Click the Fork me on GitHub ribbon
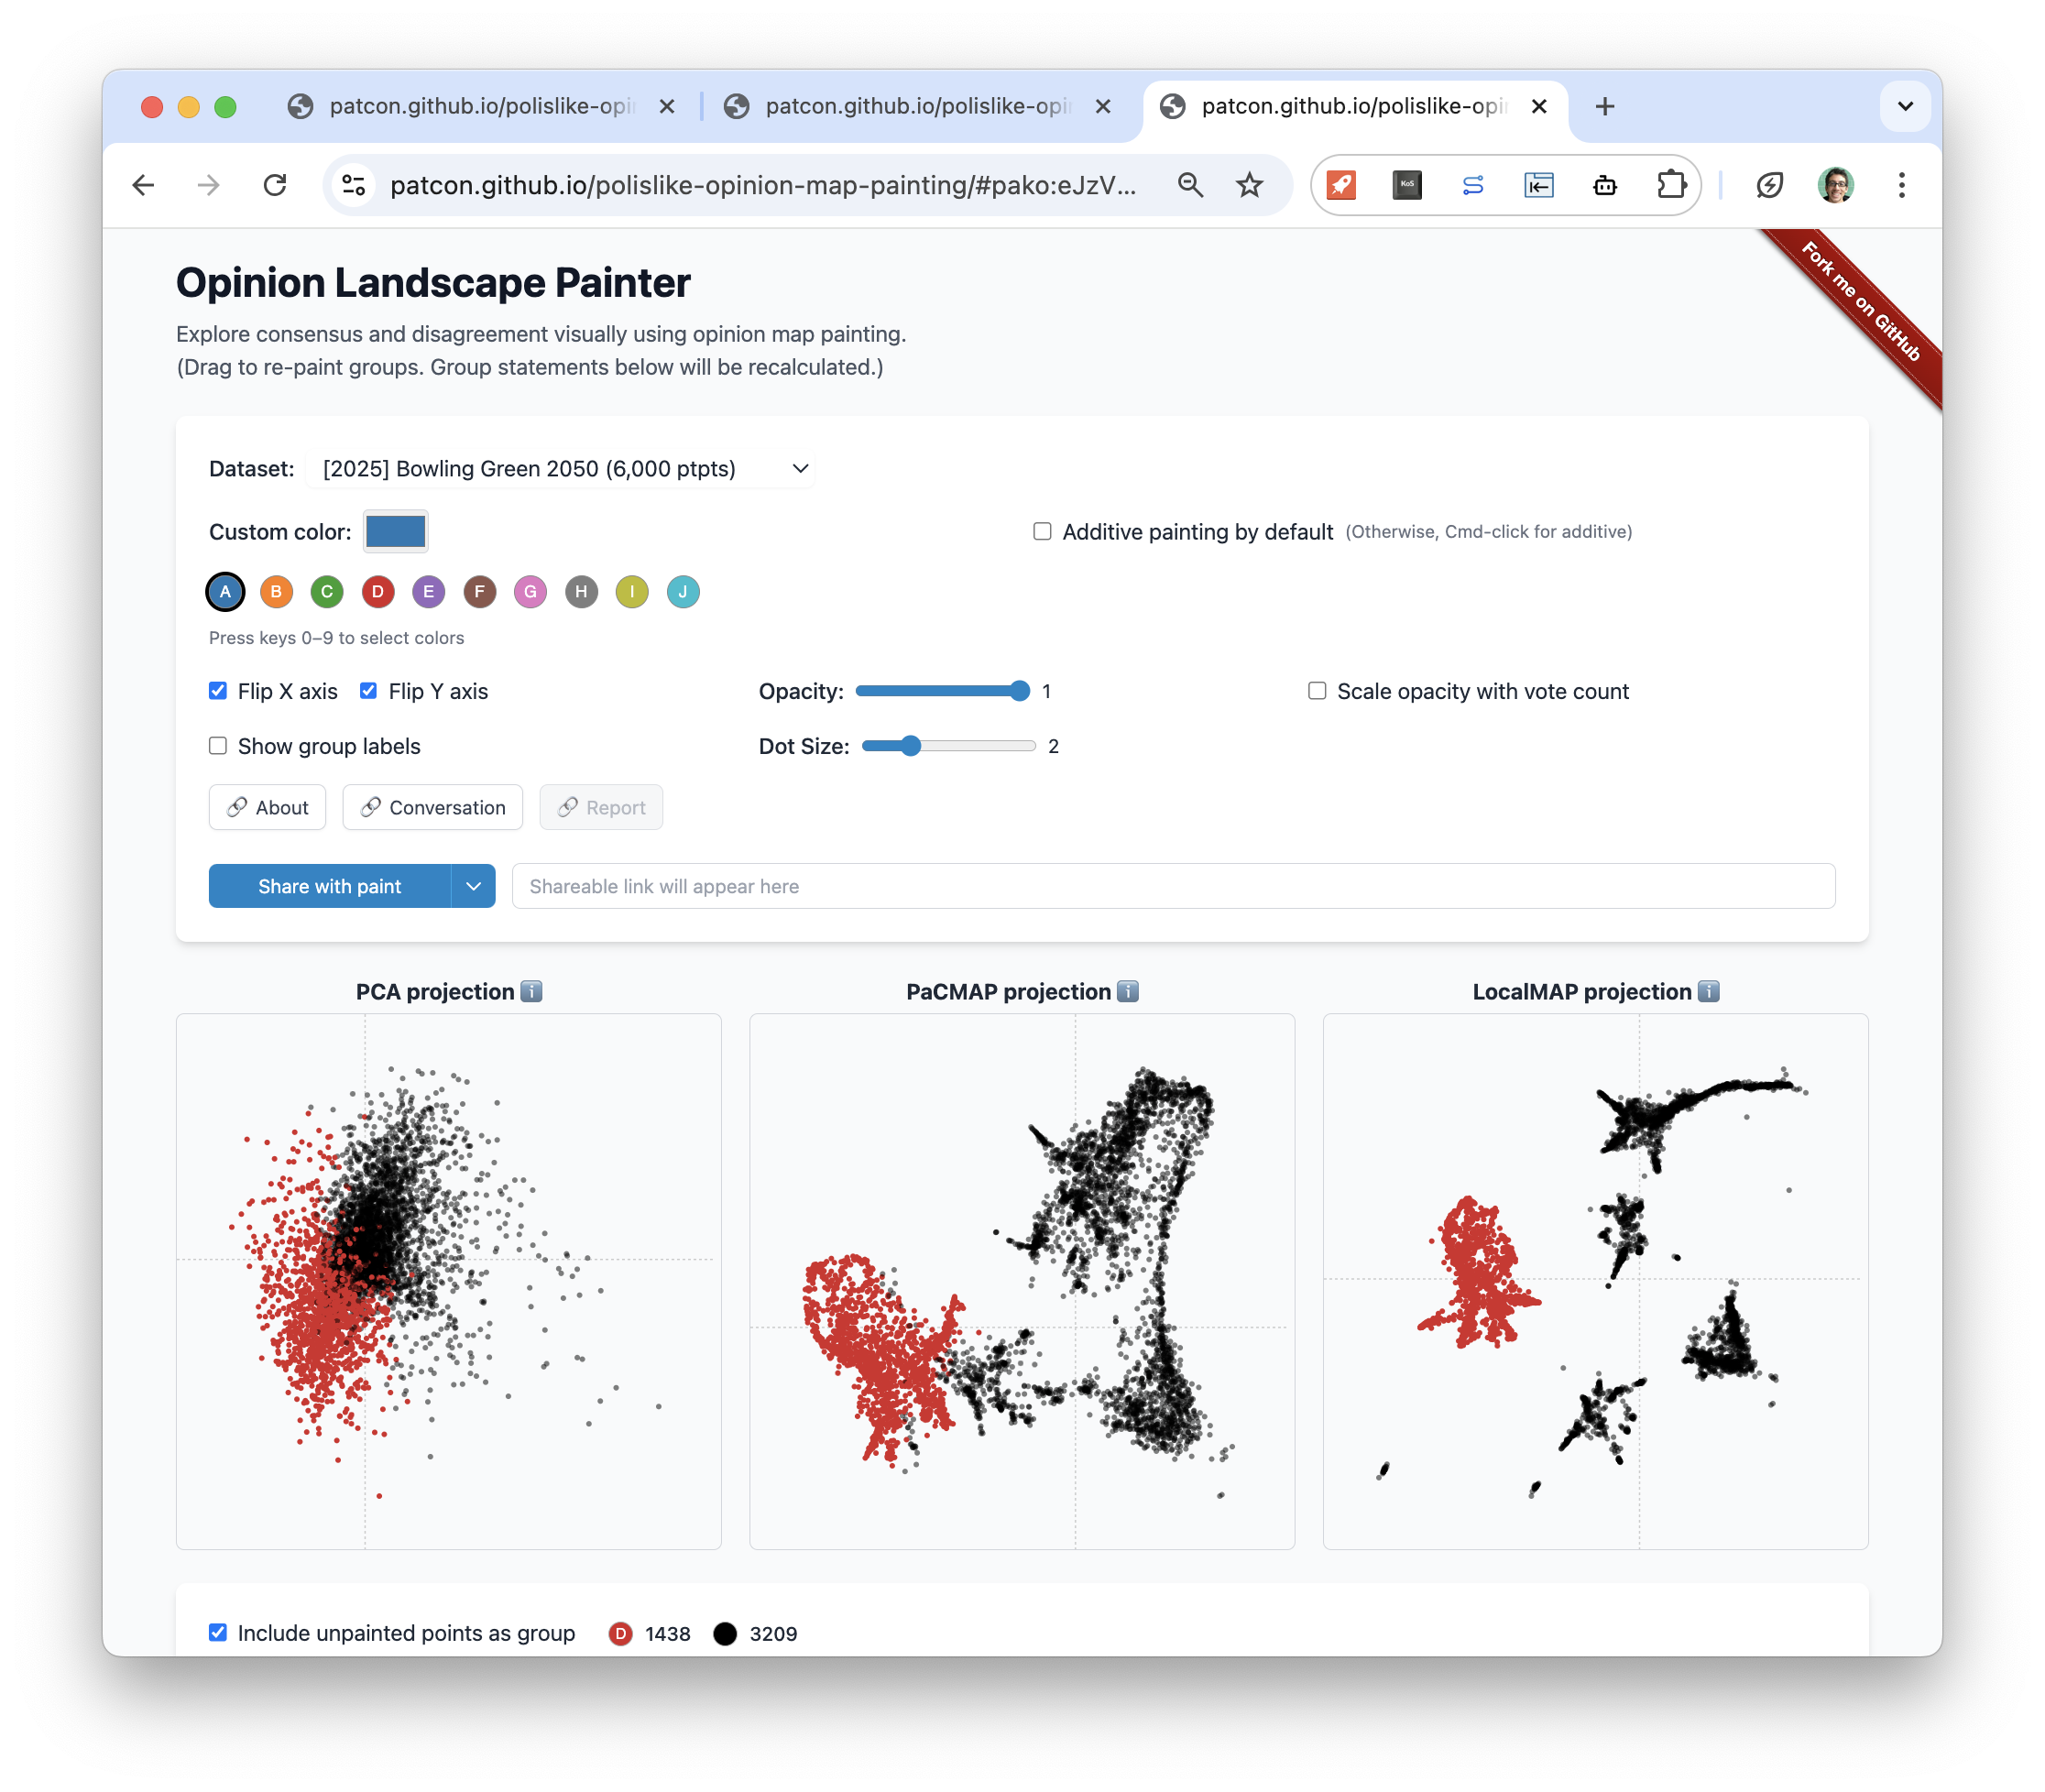Viewport: 2045px width, 1792px height. pos(1861,301)
